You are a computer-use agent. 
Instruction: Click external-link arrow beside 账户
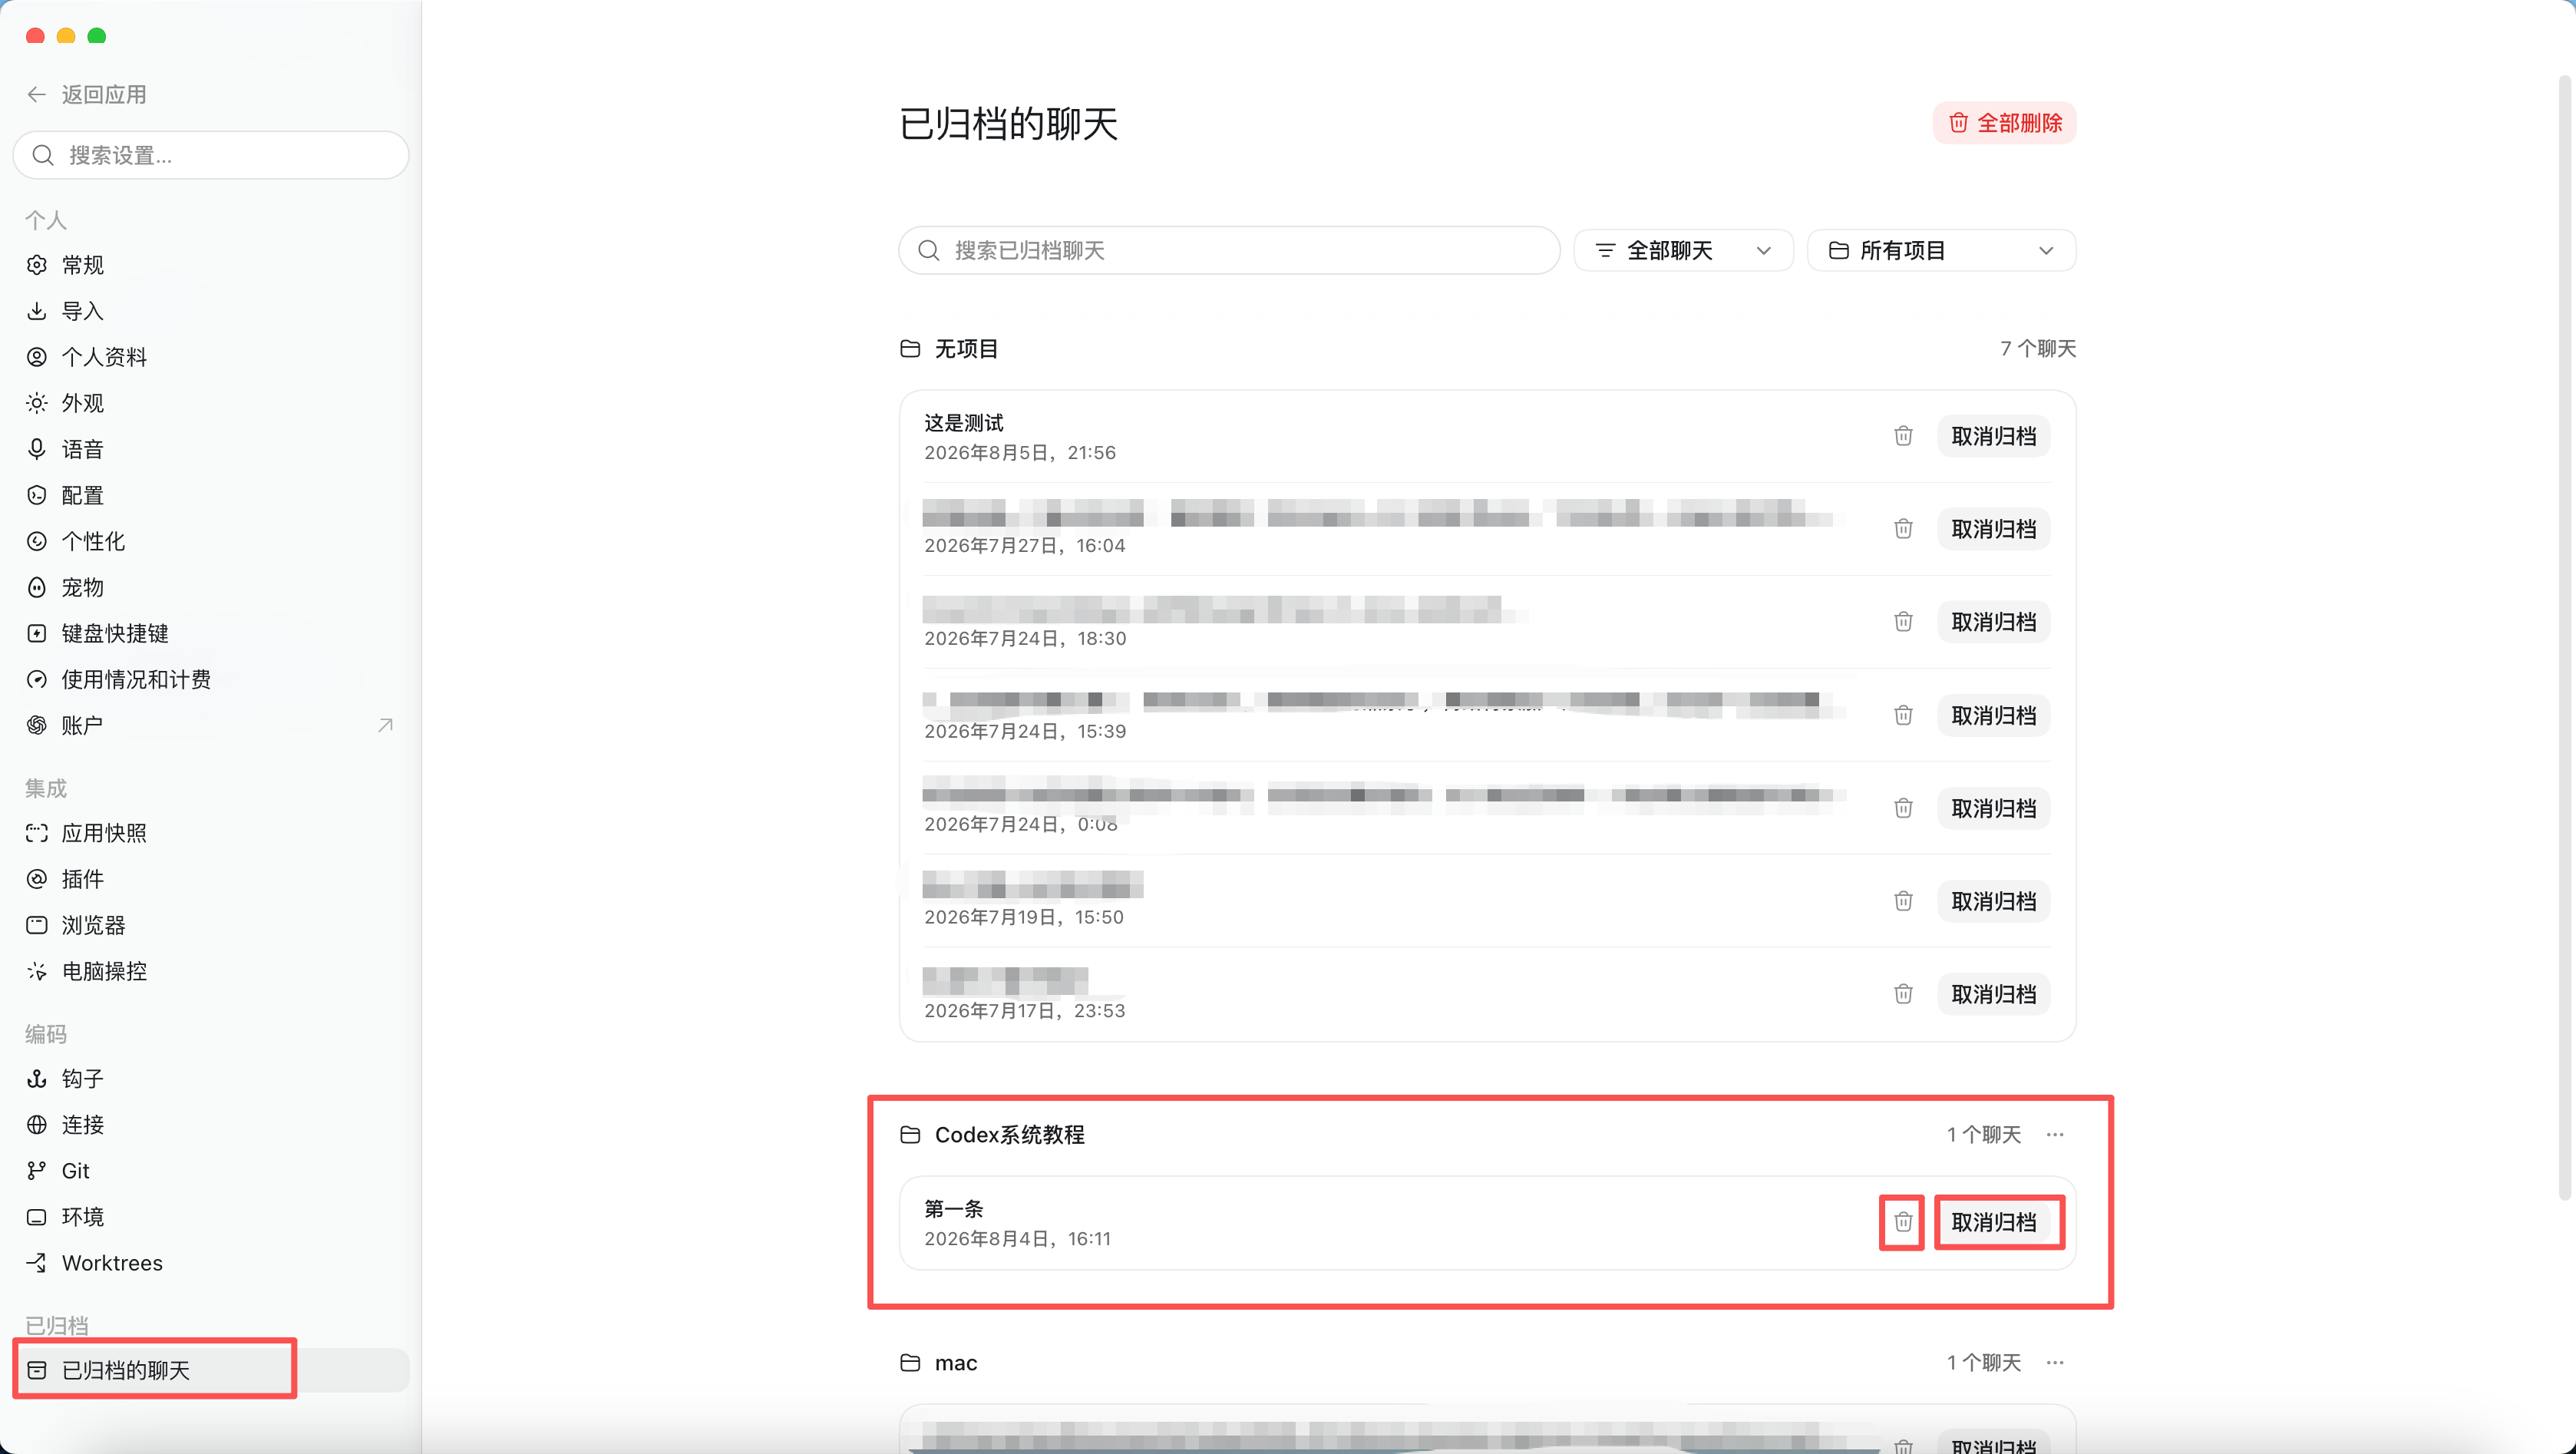pos(385,725)
